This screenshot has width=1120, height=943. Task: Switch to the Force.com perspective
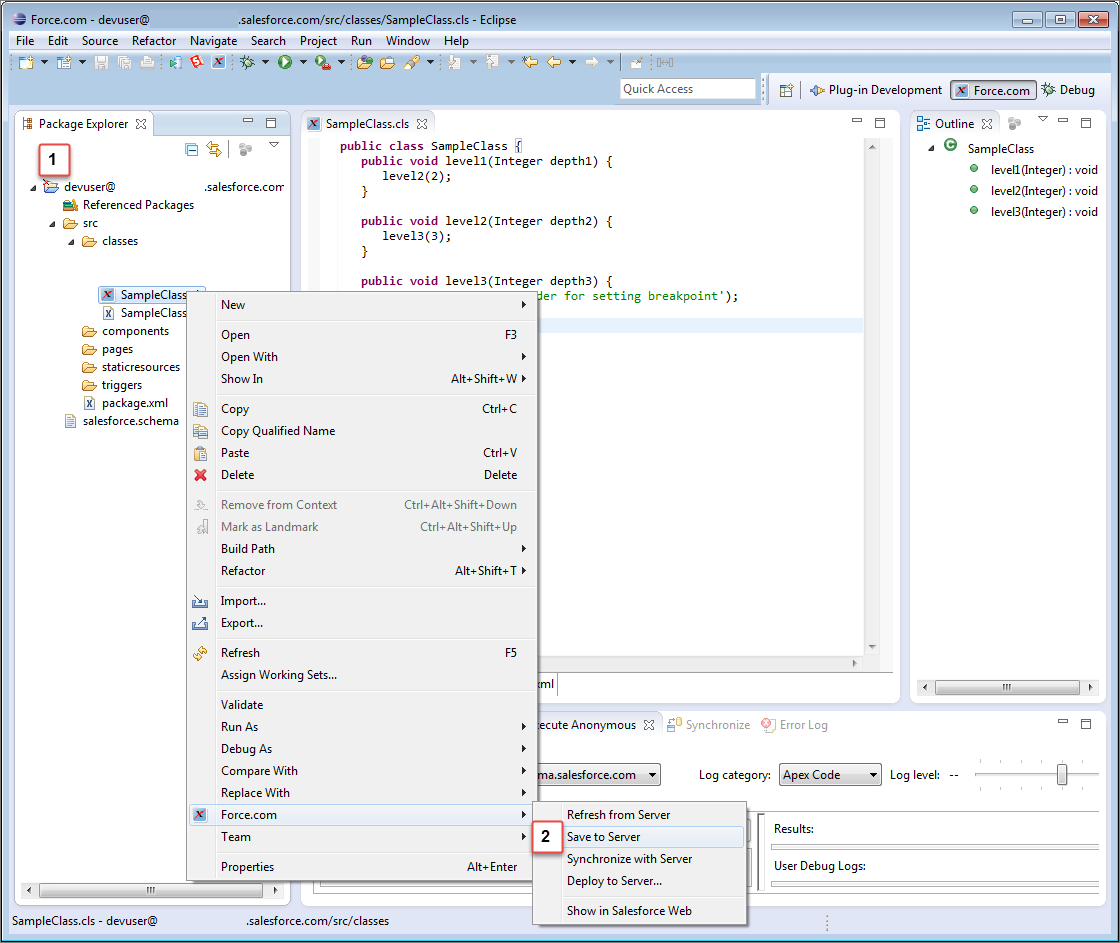[x=993, y=90]
